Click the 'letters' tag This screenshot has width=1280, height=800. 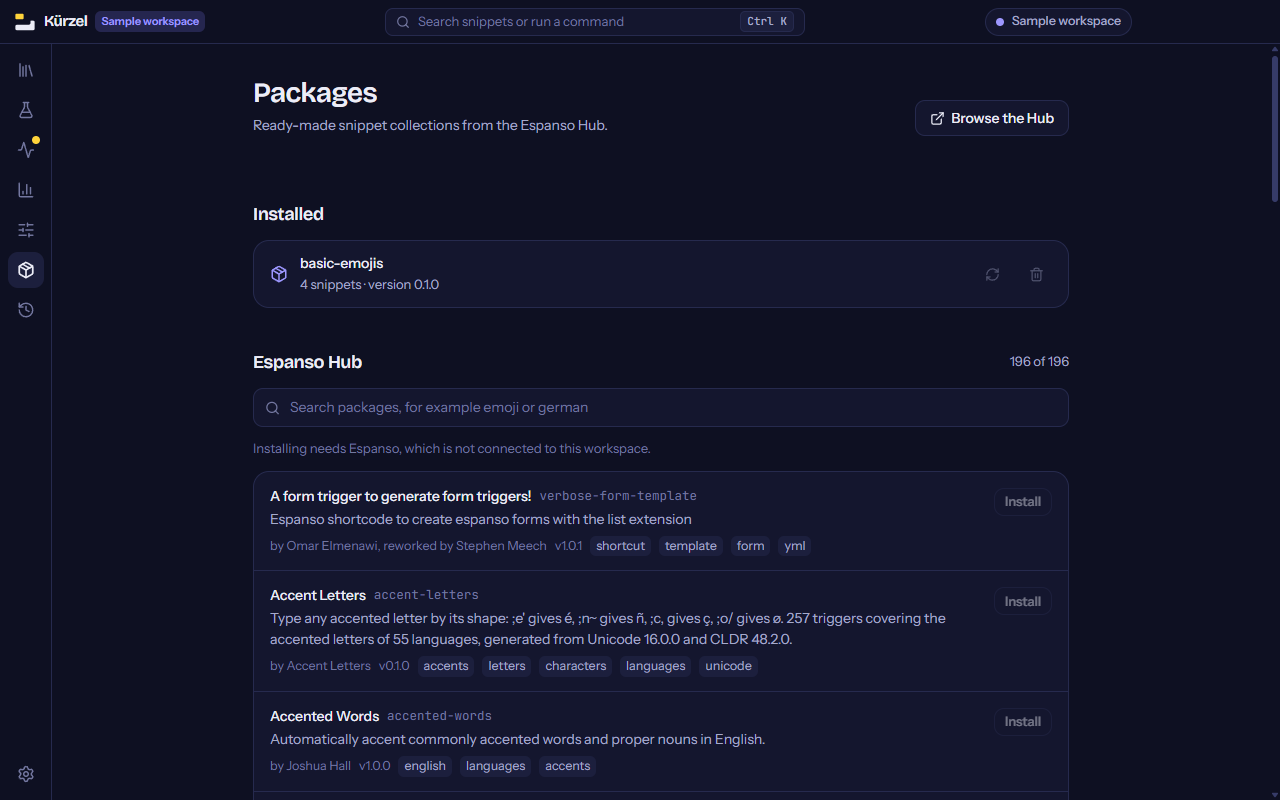[x=507, y=666]
